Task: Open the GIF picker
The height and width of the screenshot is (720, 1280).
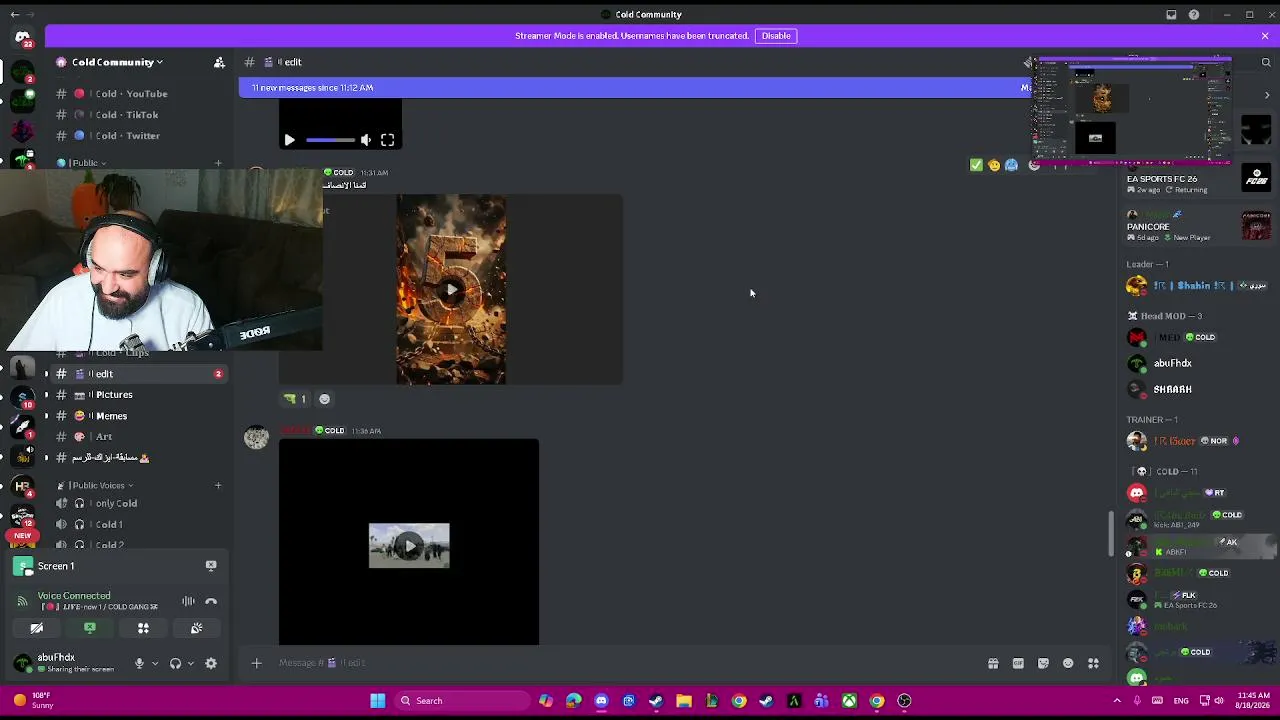Action: (1018, 663)
